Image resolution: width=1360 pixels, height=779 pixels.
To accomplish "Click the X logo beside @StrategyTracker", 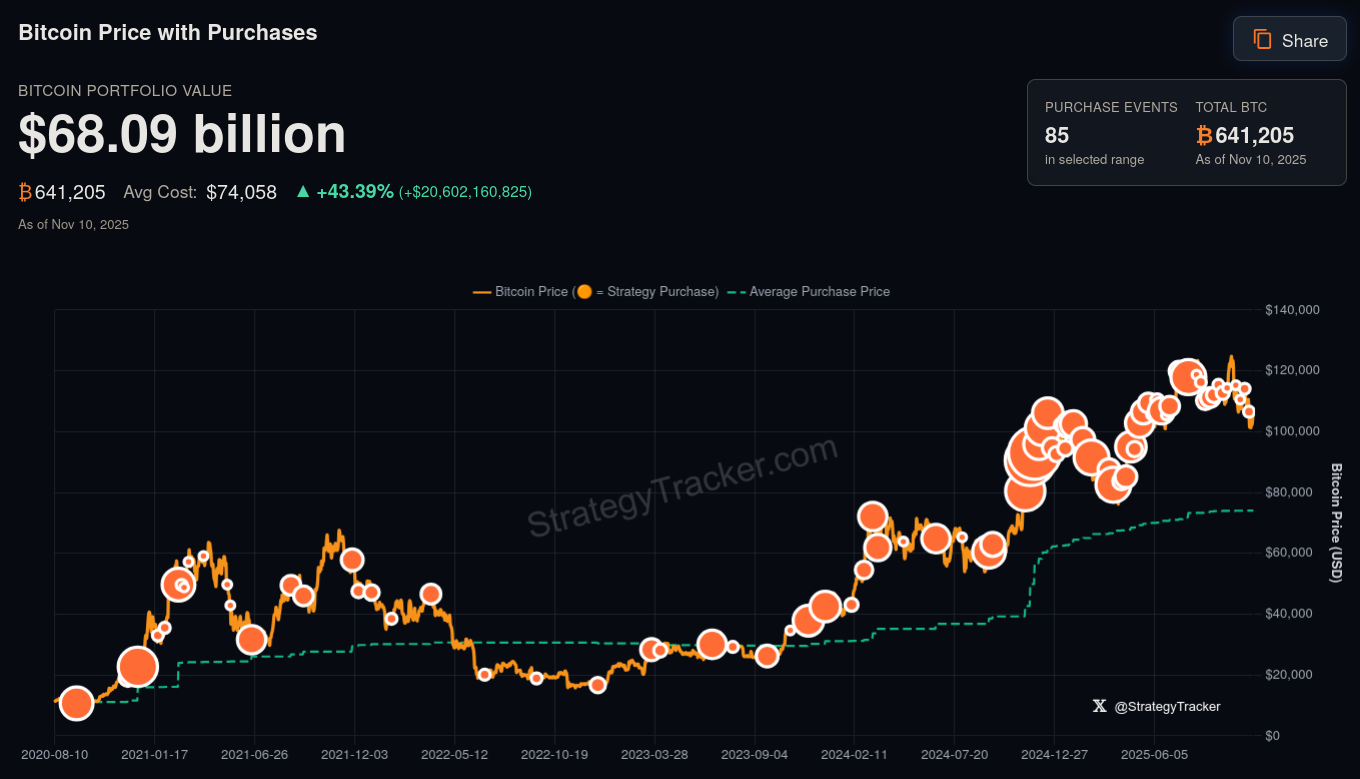I will (x=1100, y=706).
